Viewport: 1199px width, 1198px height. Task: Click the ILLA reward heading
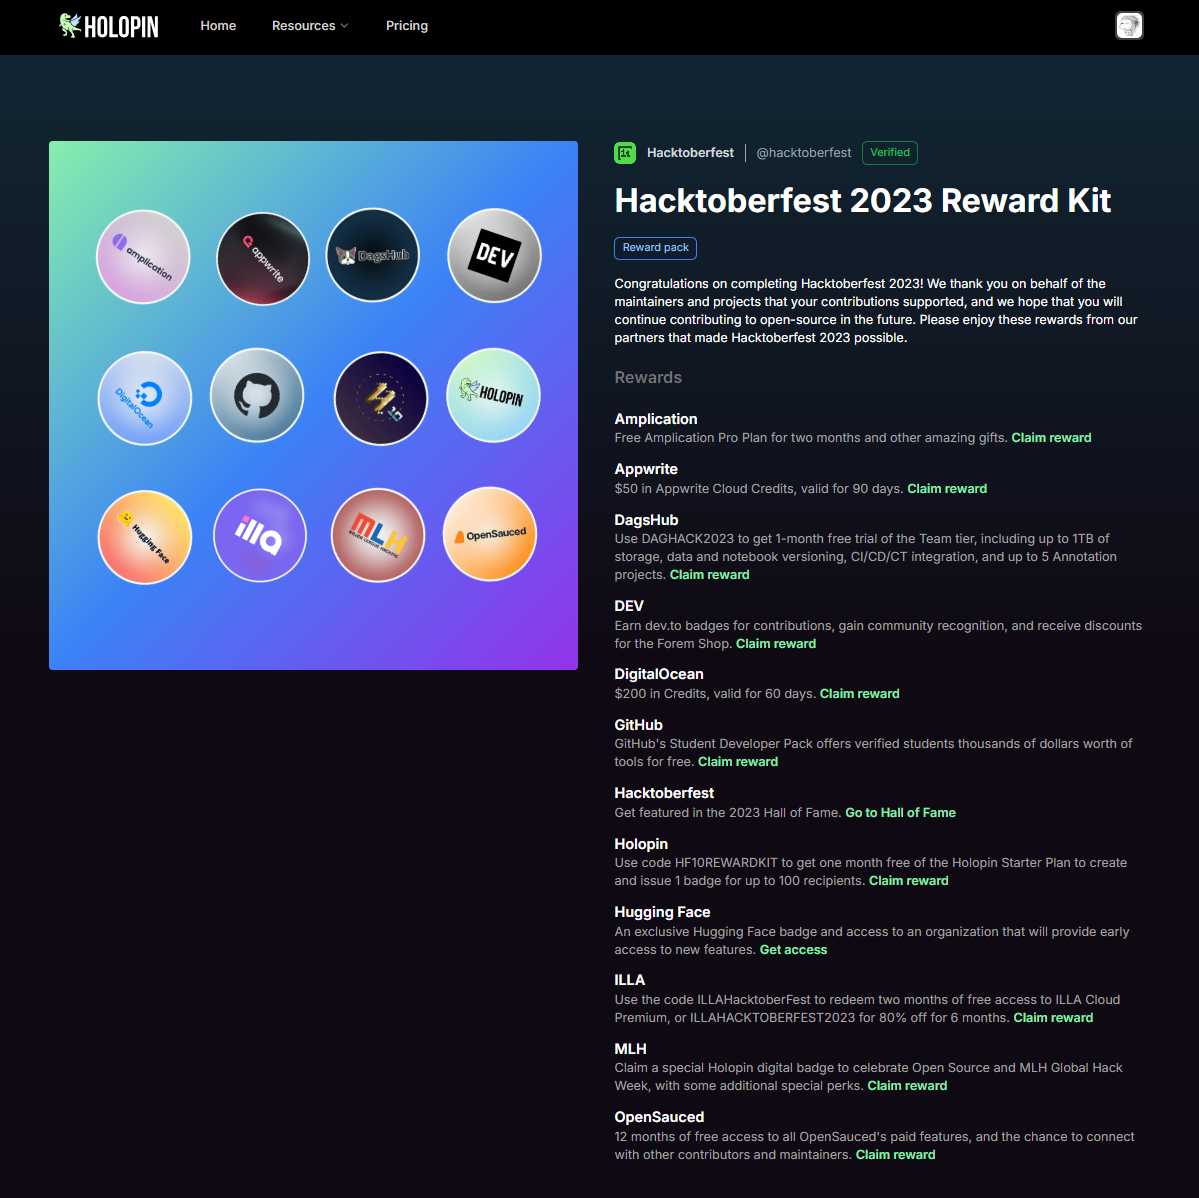629,980
